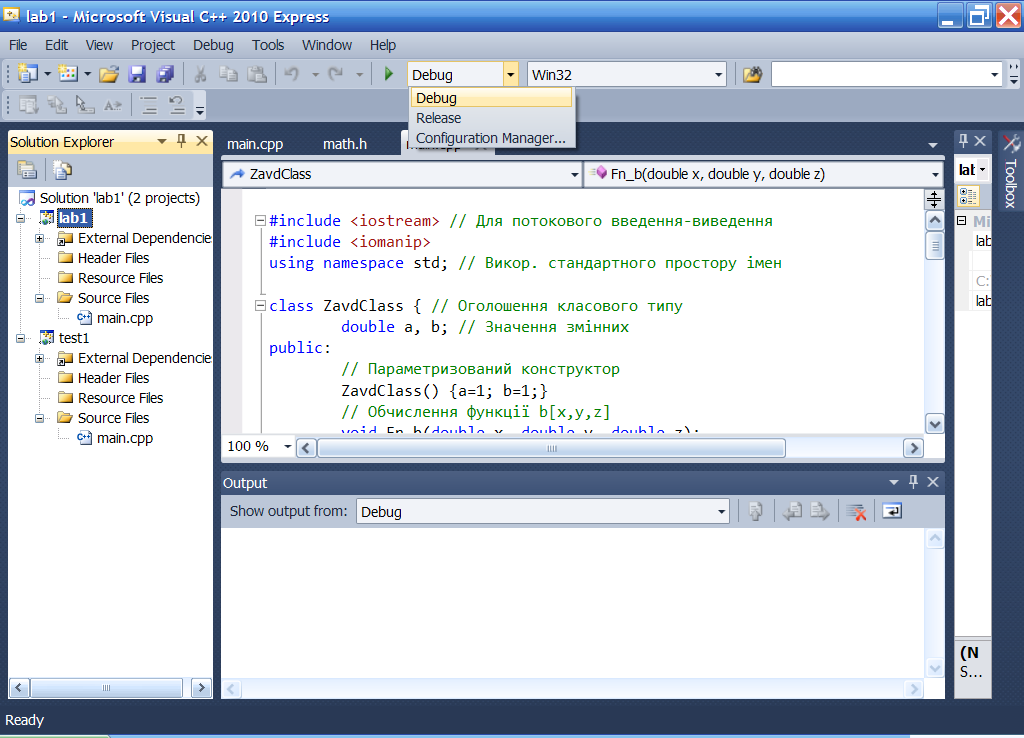
Task: Click the Find in Files icon
Action: click(752, 74)
